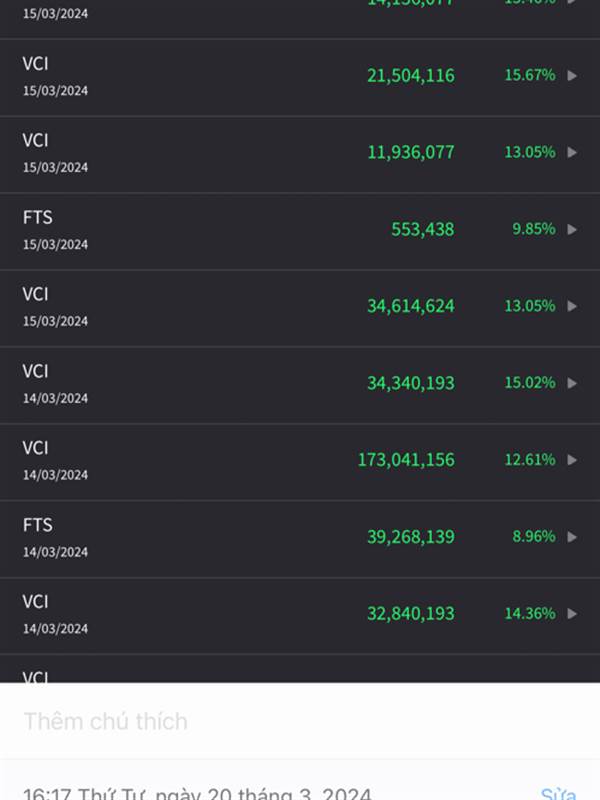Tap the arrow beside 14.36%
This screenshot has height=800, width=600.
pyautogui.click(x=572, y=613)
